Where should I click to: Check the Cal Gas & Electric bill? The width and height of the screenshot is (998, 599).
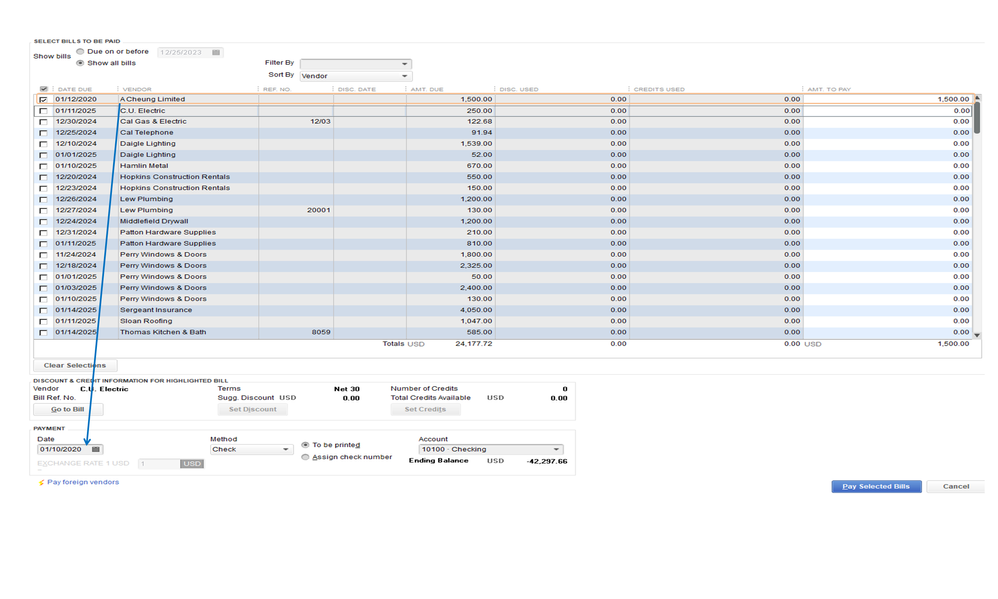tap(43, 122)
